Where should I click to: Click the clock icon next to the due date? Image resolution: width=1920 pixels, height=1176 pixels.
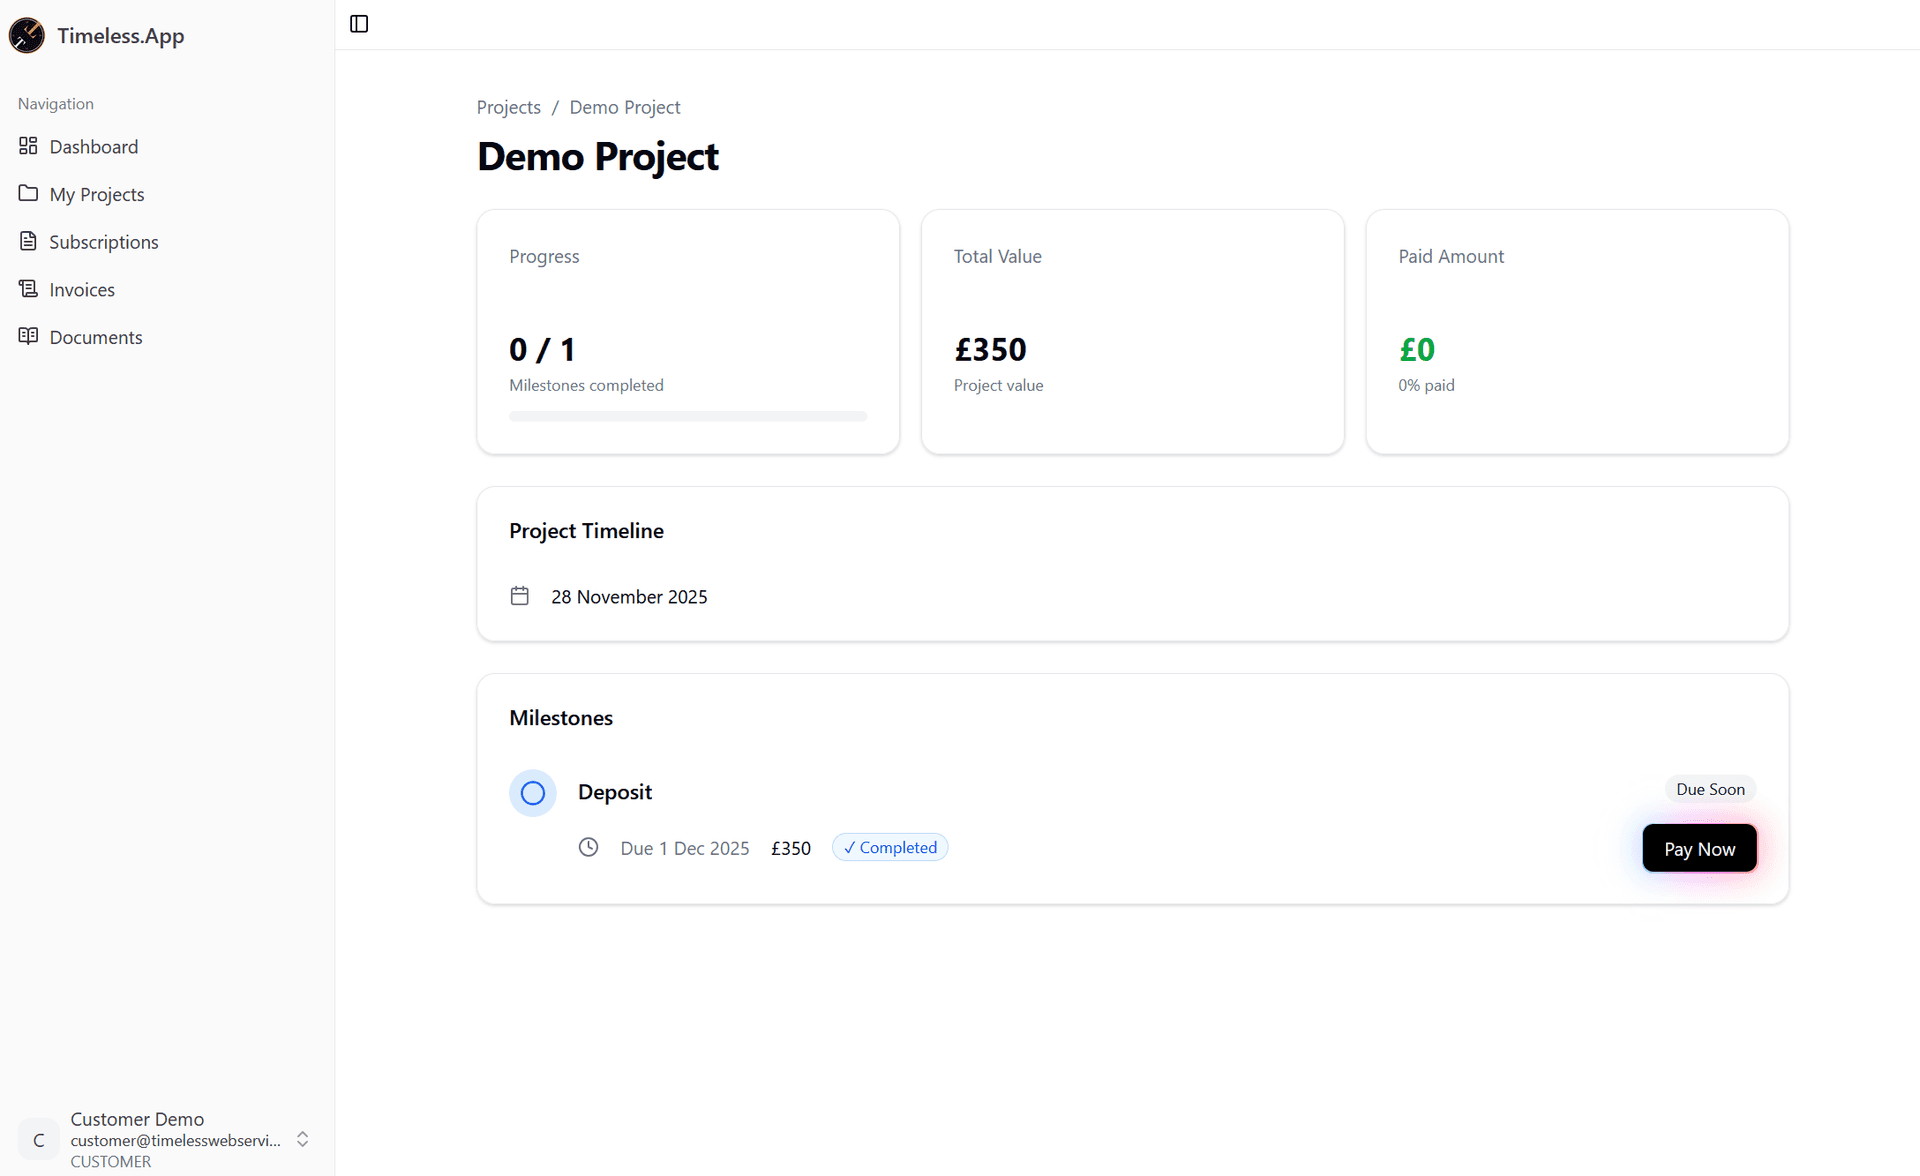click(x=588, y=847)
